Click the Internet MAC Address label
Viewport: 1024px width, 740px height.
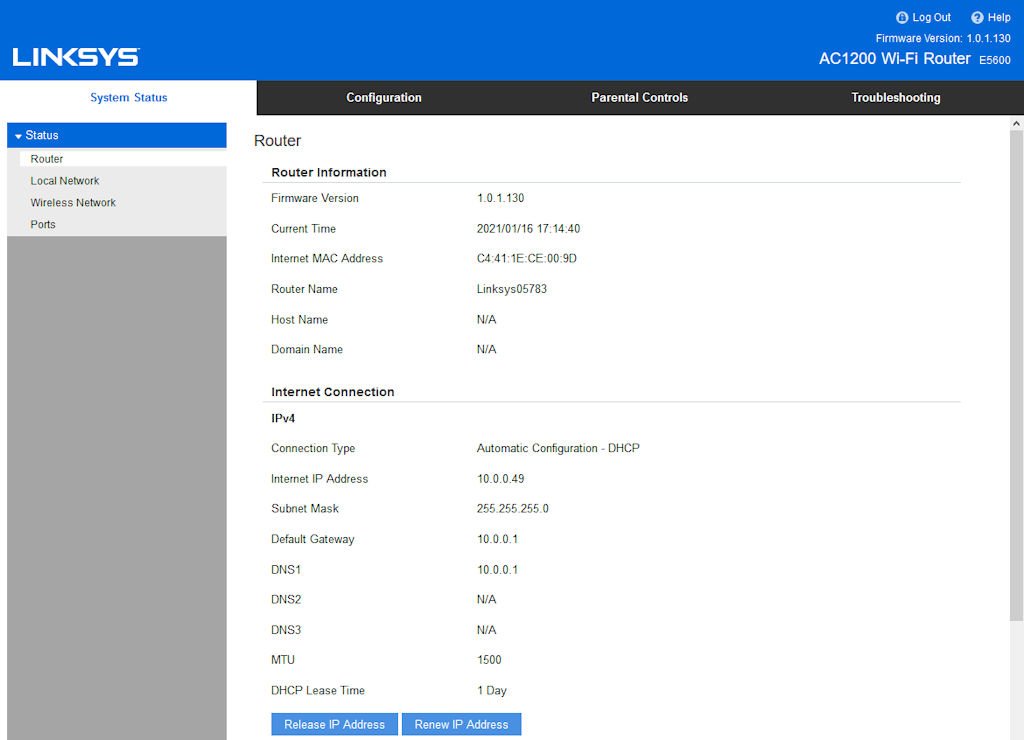pos(327,259)
